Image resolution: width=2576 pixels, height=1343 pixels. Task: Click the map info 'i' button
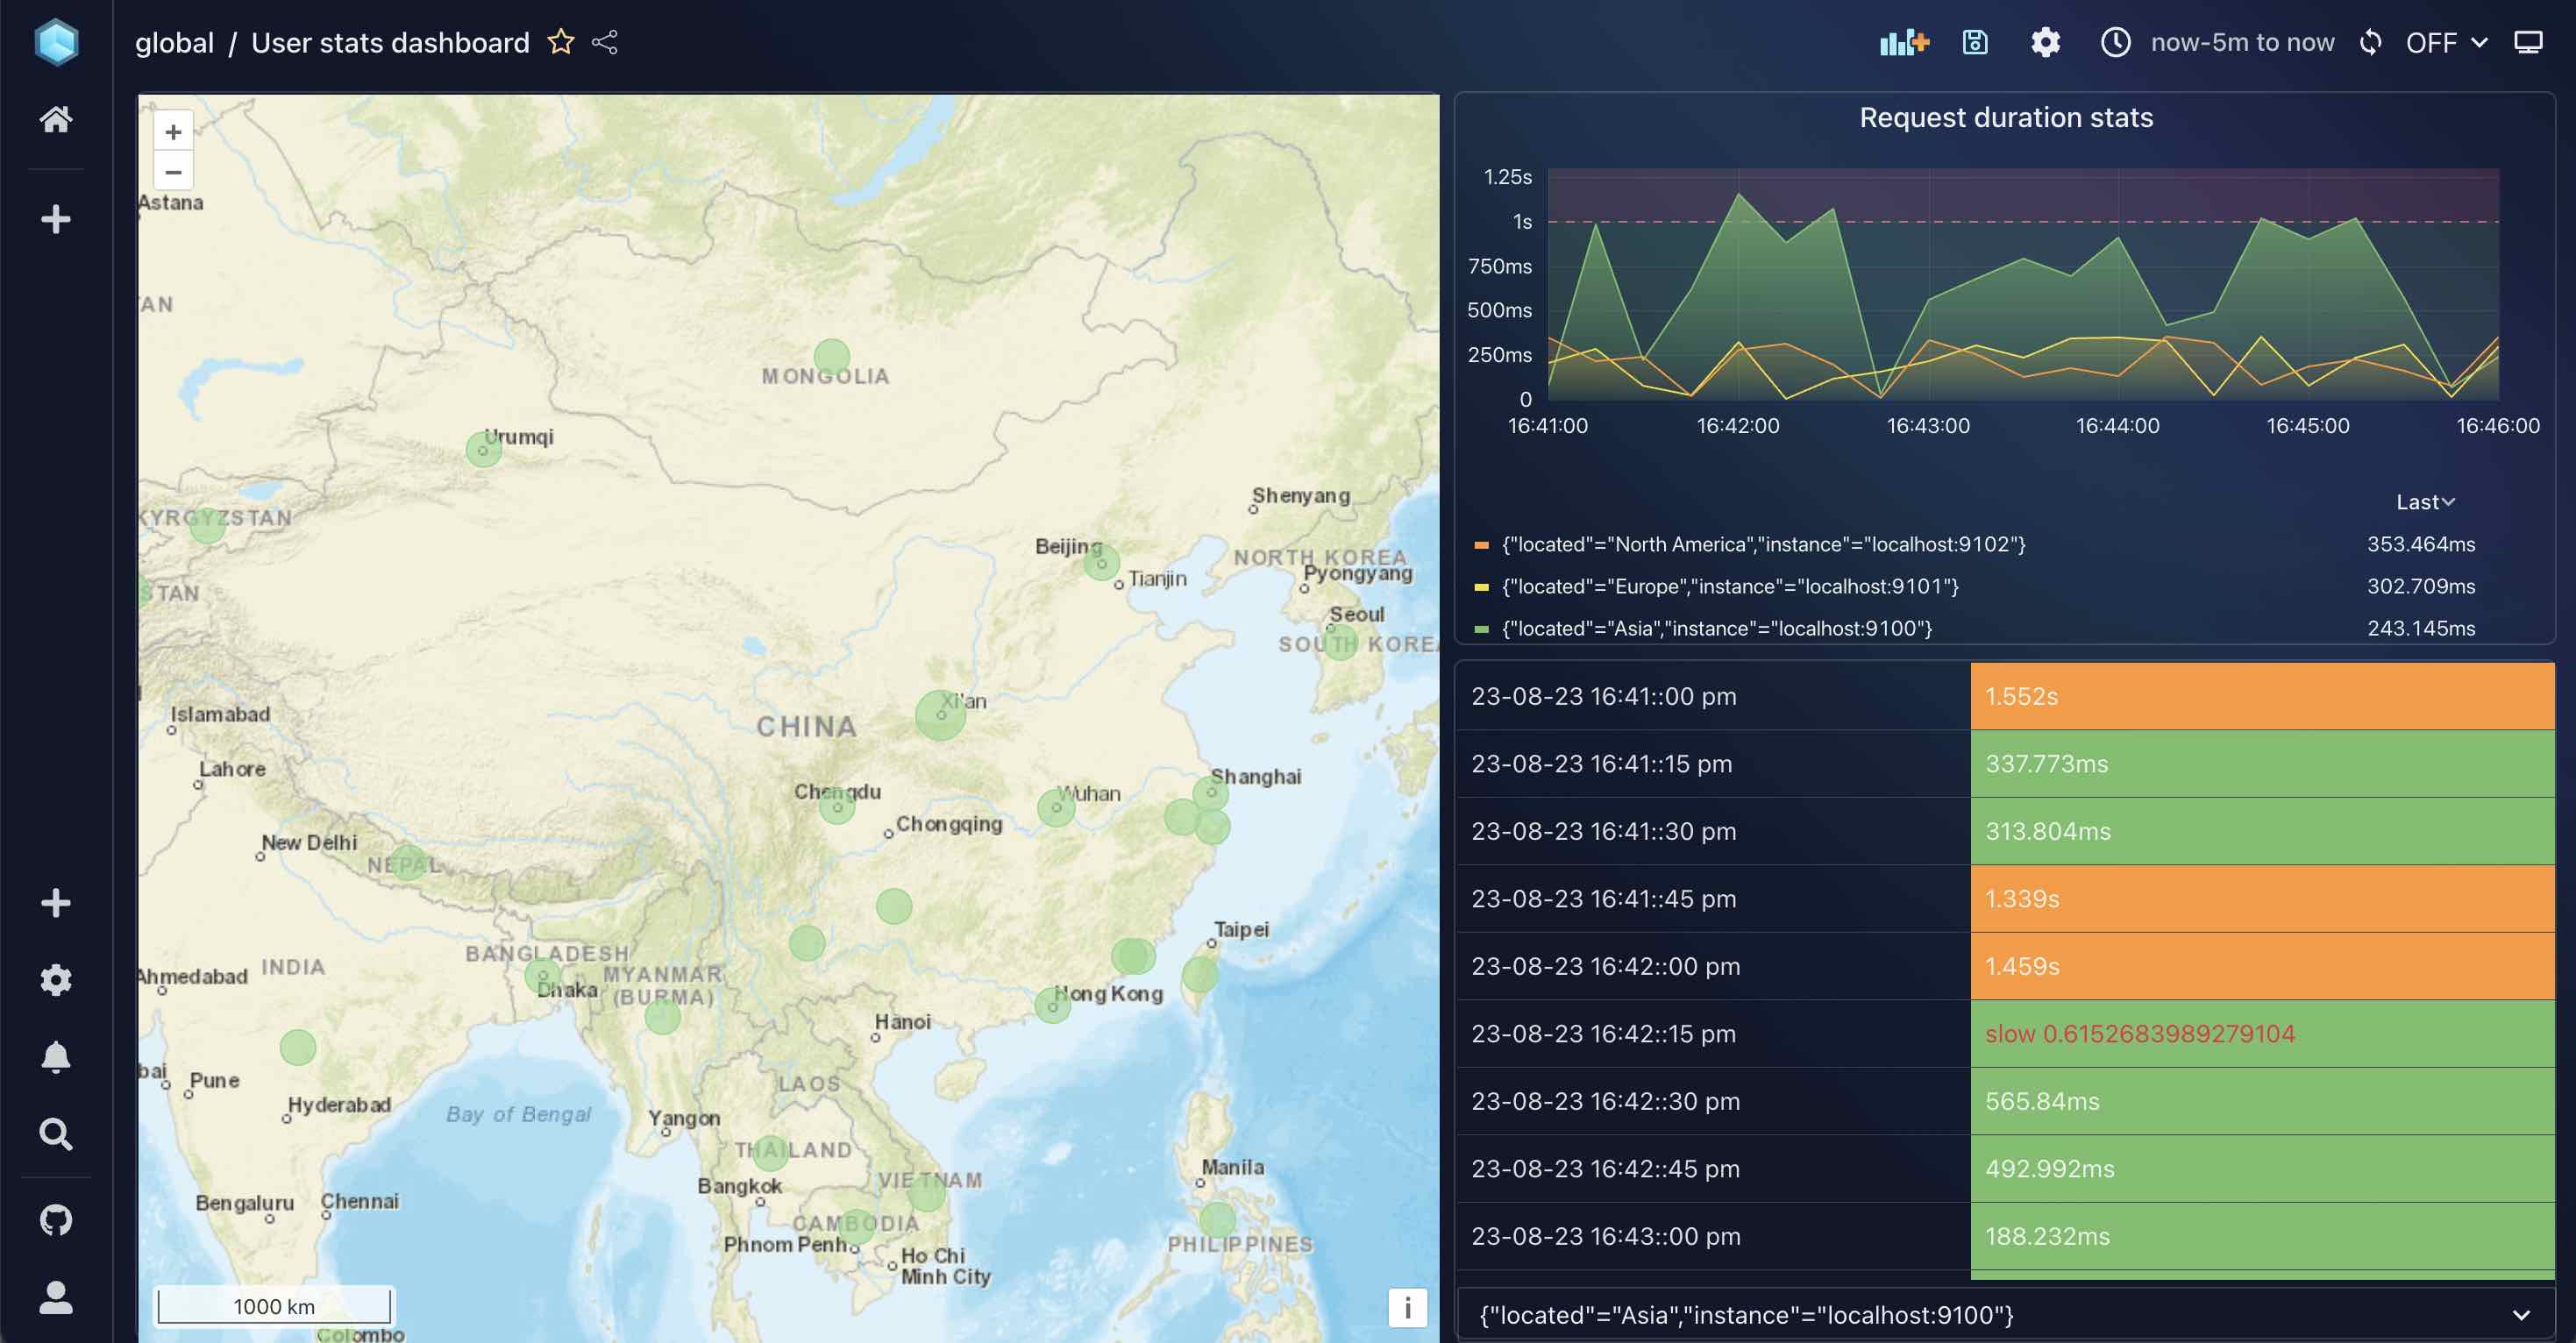point(1408,1307)
